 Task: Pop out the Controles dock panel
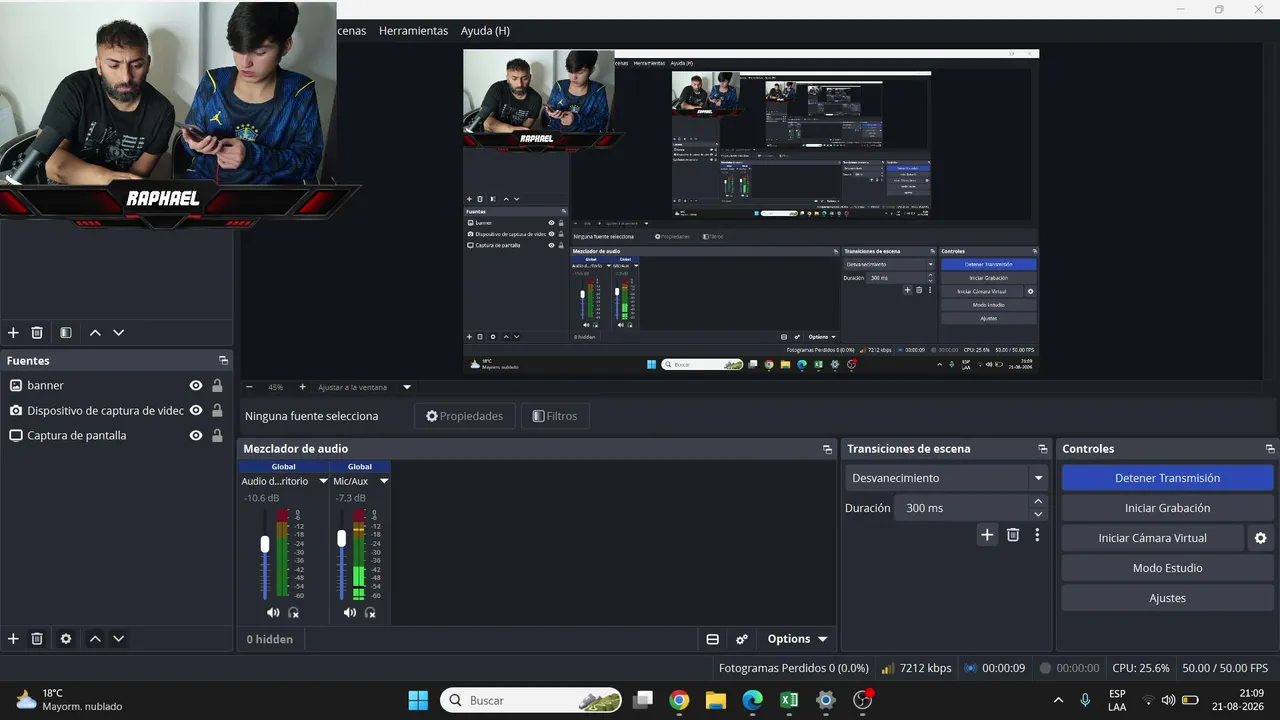[1270, 449]
